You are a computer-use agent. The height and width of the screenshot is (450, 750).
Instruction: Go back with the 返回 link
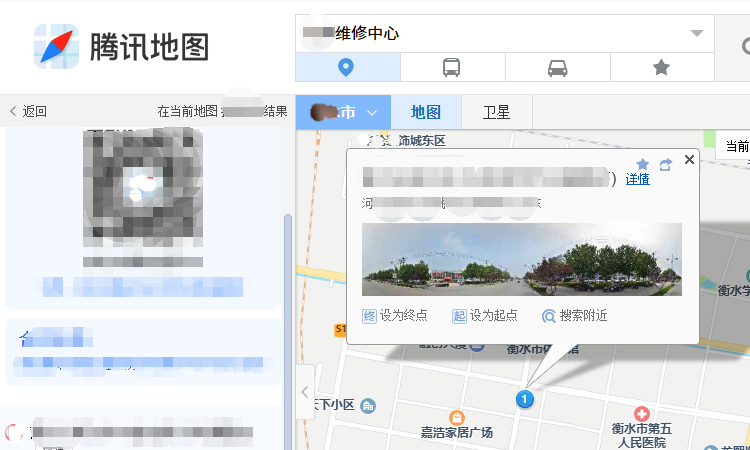point(28,111)
